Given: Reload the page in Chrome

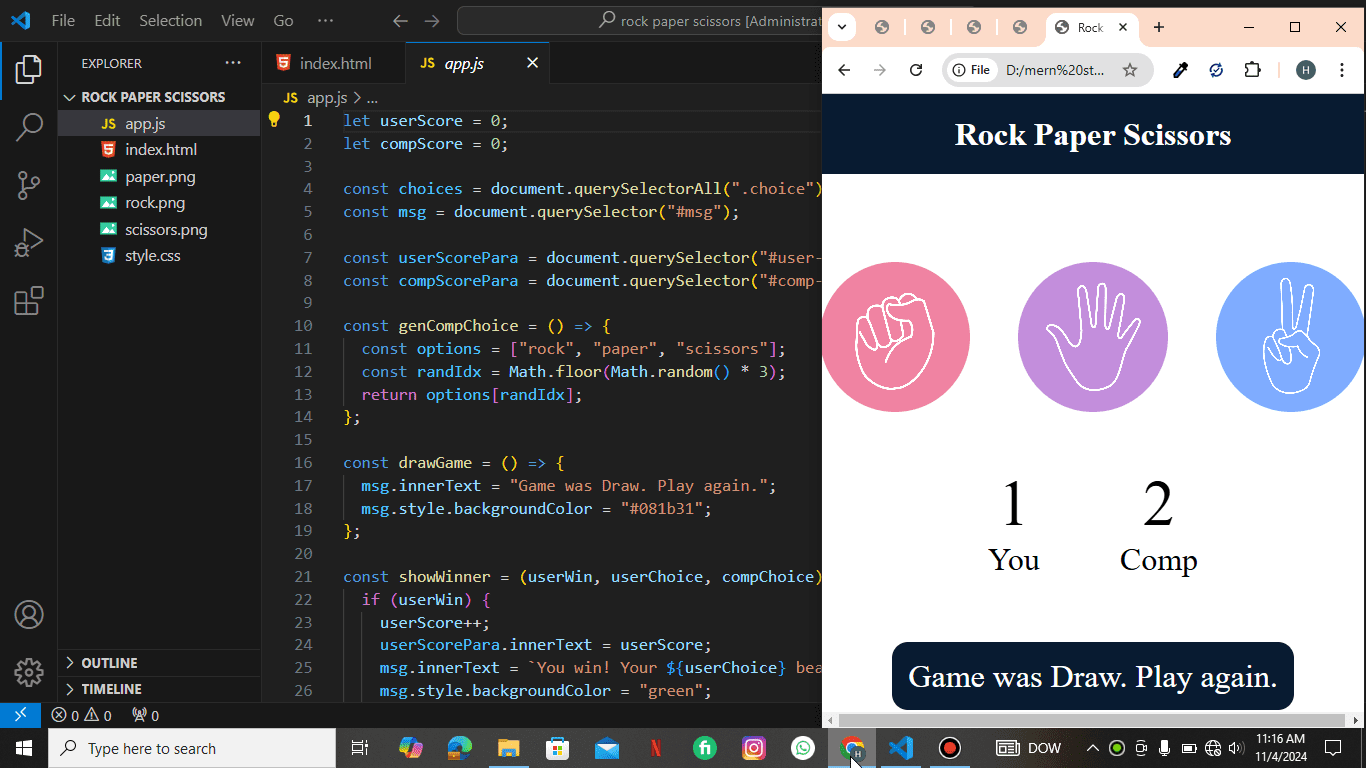Looking at the screenshot, I should pyautogui.click(x=915, y=70).
